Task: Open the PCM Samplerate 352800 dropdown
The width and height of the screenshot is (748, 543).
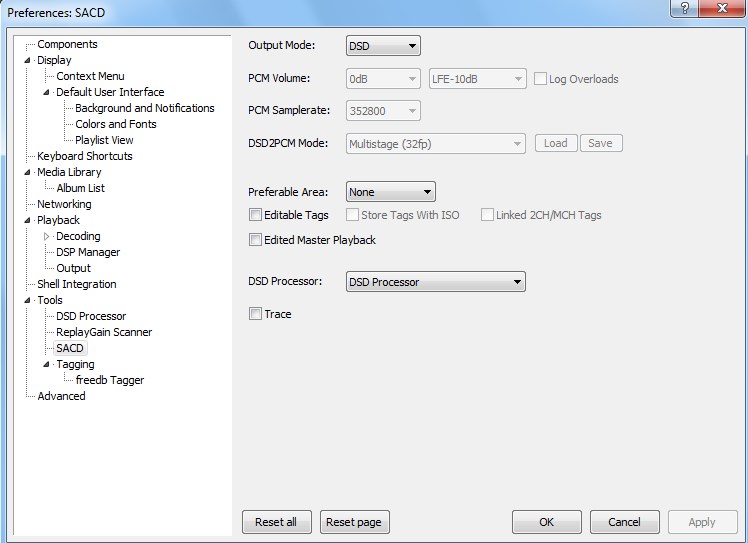Action: 383,111
